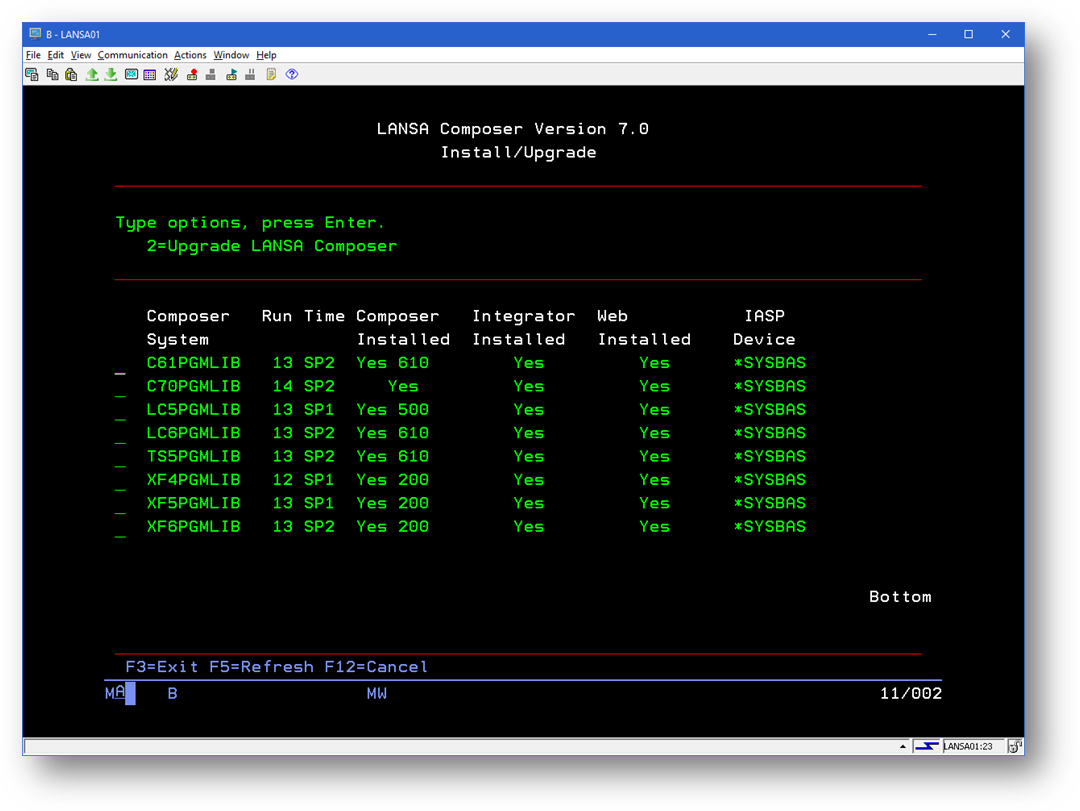Click the F3=Exit function key label

pyautogui.click(x=162, y=667)
